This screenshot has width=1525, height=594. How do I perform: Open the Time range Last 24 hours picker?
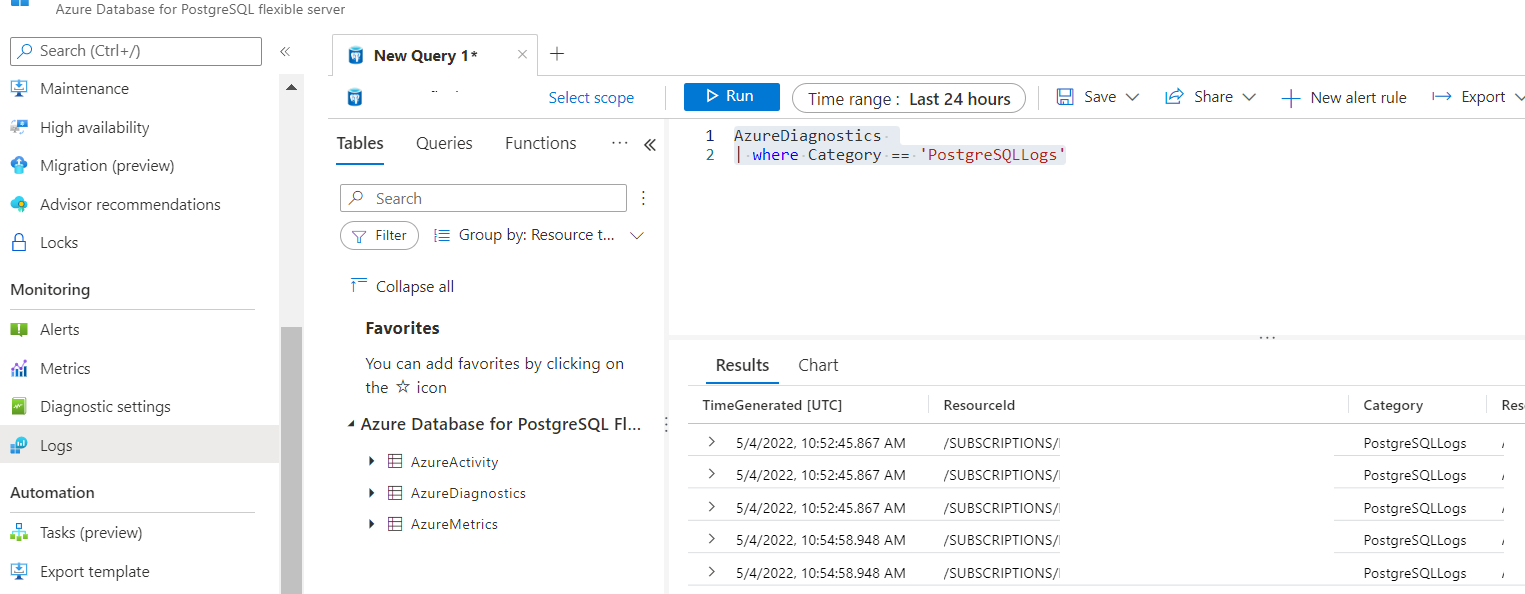[909, 98]
